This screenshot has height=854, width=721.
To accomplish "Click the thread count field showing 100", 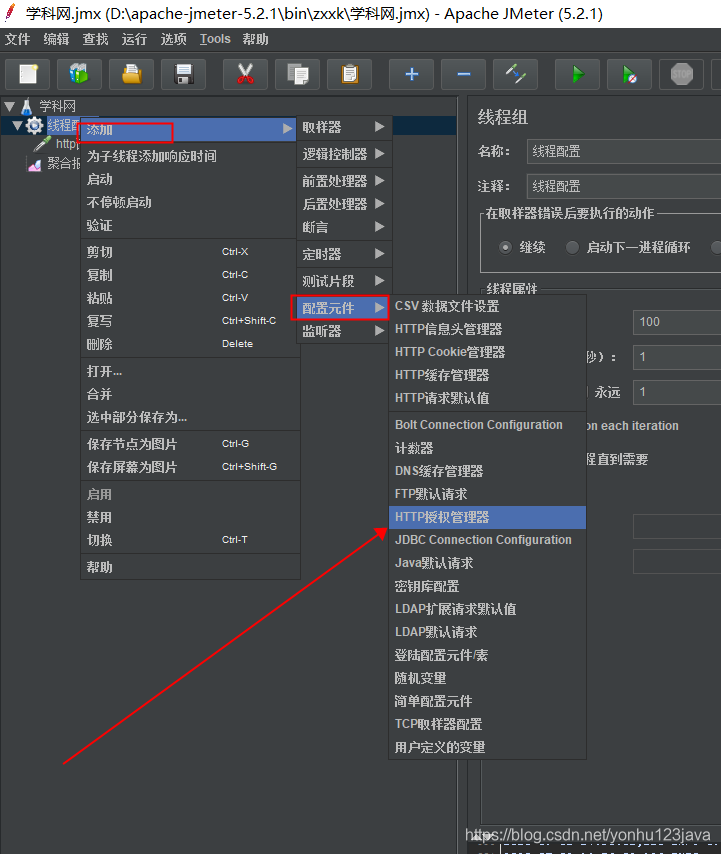I will coord(676,322).
